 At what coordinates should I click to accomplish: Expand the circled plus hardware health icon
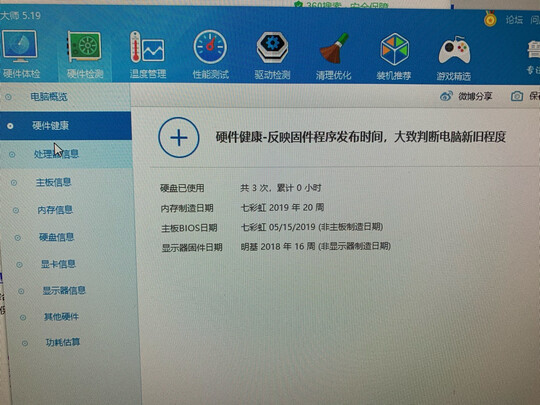click(179, 137)
